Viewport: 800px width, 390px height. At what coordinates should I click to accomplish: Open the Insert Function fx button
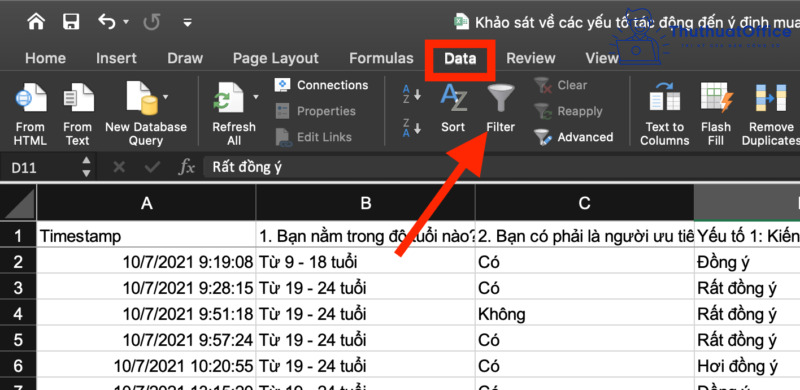click(x=186, y=167)
